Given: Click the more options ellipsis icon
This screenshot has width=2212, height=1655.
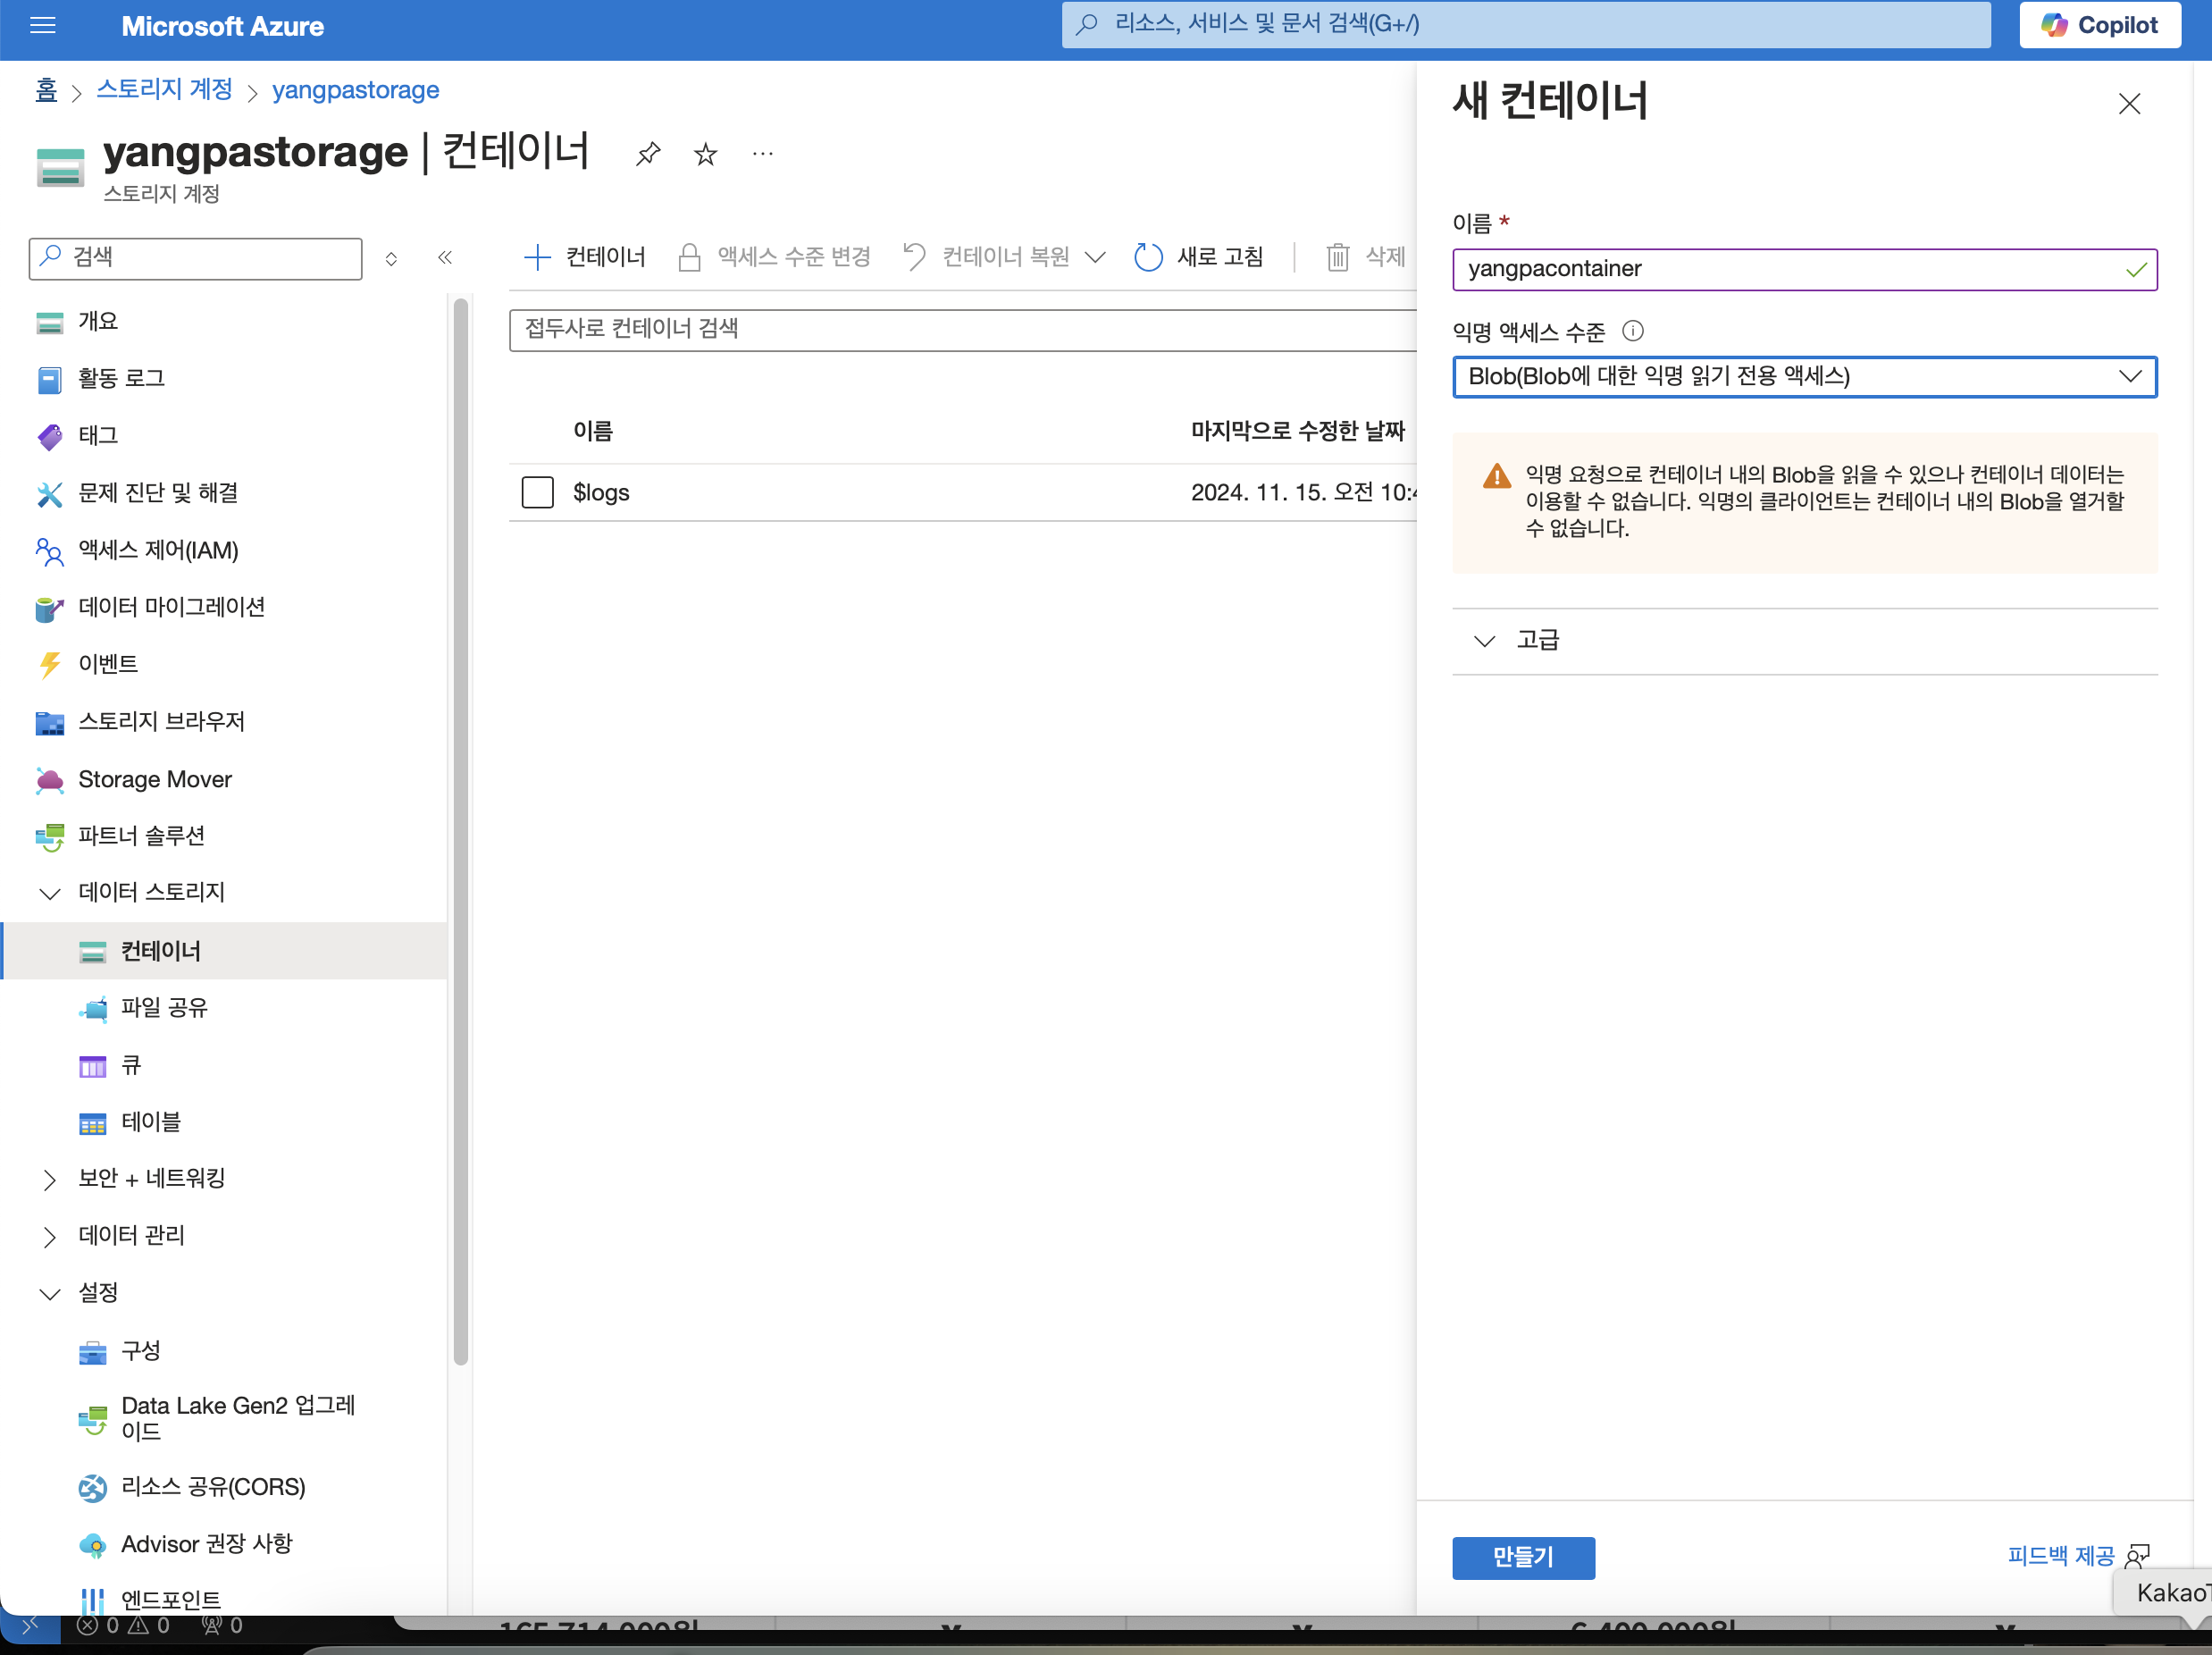Looking at the screenshot, I should click(763, 154).
